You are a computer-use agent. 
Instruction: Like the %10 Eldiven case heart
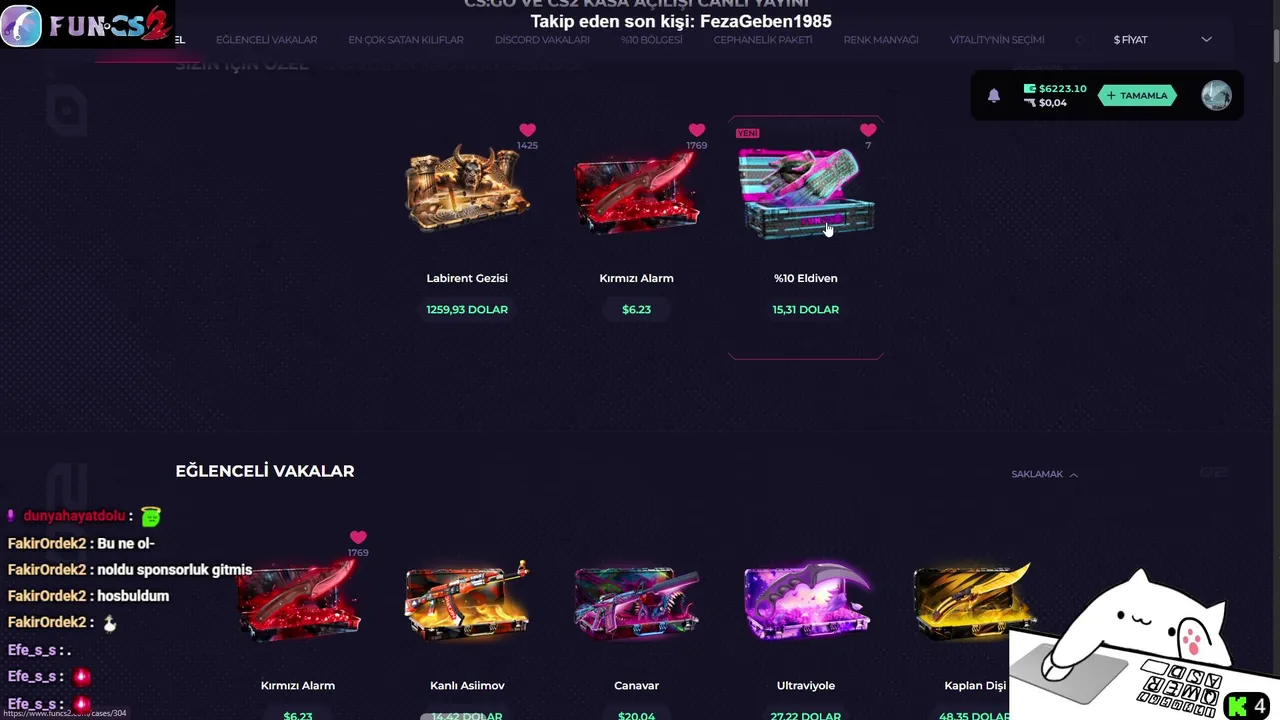pos(867,130)
